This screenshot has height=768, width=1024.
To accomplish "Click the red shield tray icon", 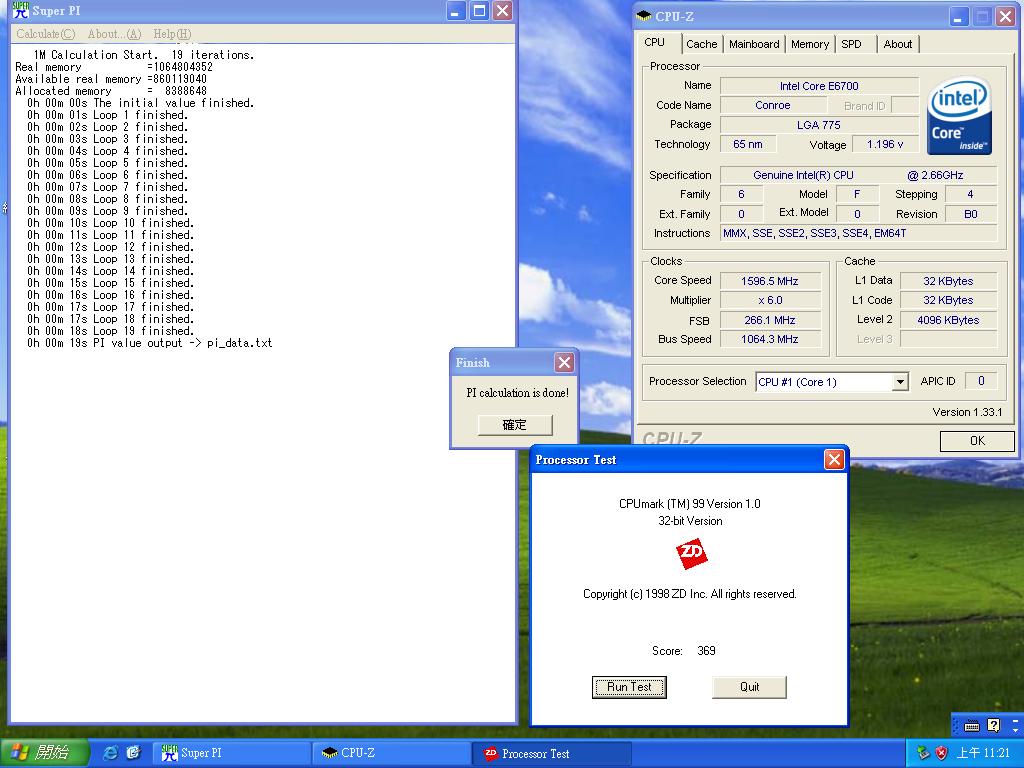I will pos(941,753).
